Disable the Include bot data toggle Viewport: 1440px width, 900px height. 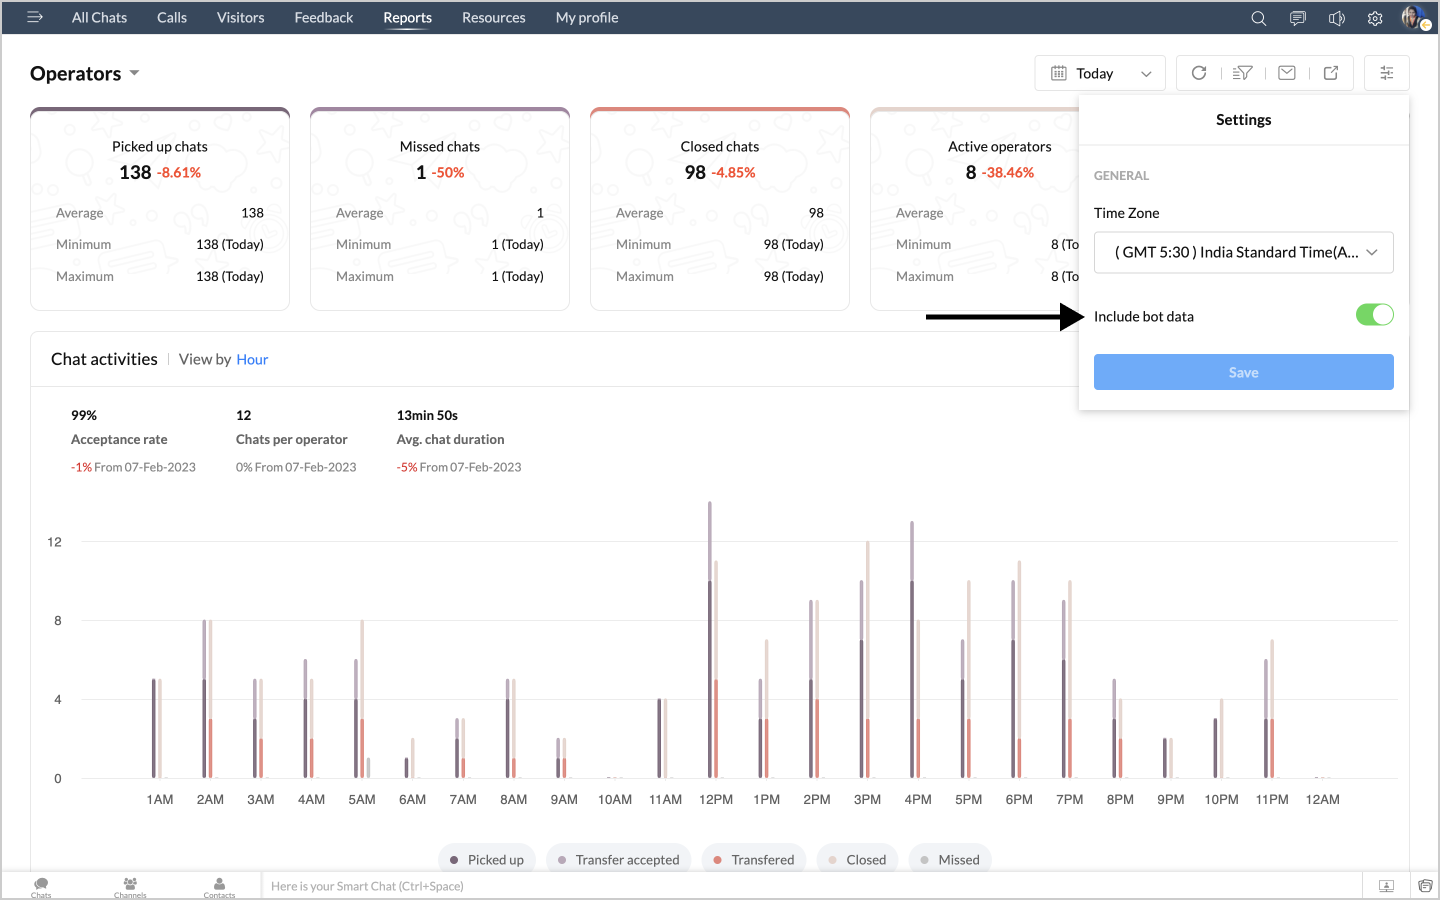pyautogui.click(x=1374, y=315)
